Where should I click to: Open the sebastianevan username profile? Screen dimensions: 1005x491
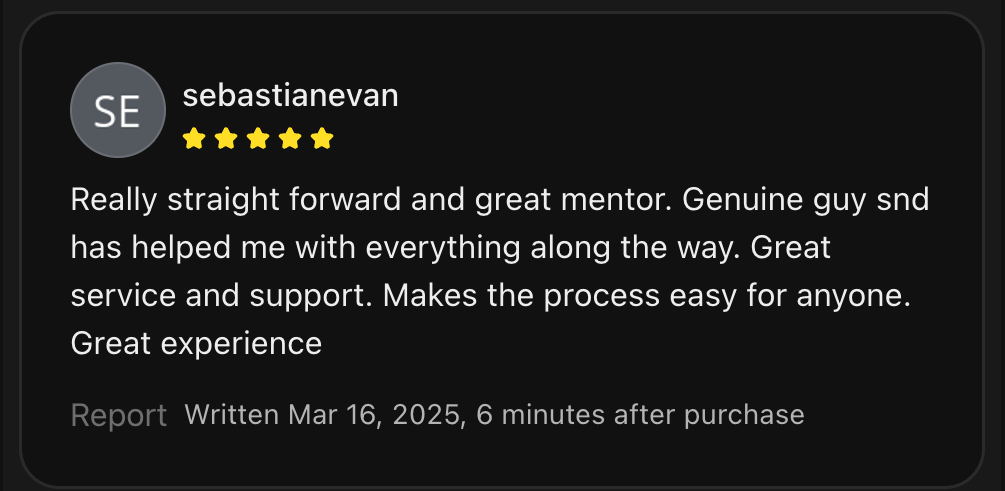291,96
